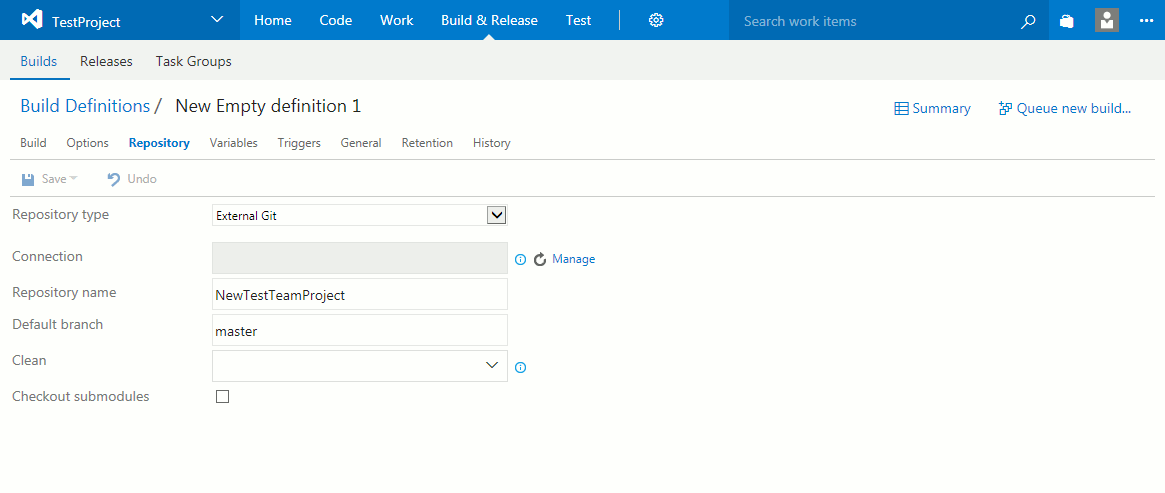Click the search magnifier icon
The image size is (1165, 493).
coord(1028,21)
